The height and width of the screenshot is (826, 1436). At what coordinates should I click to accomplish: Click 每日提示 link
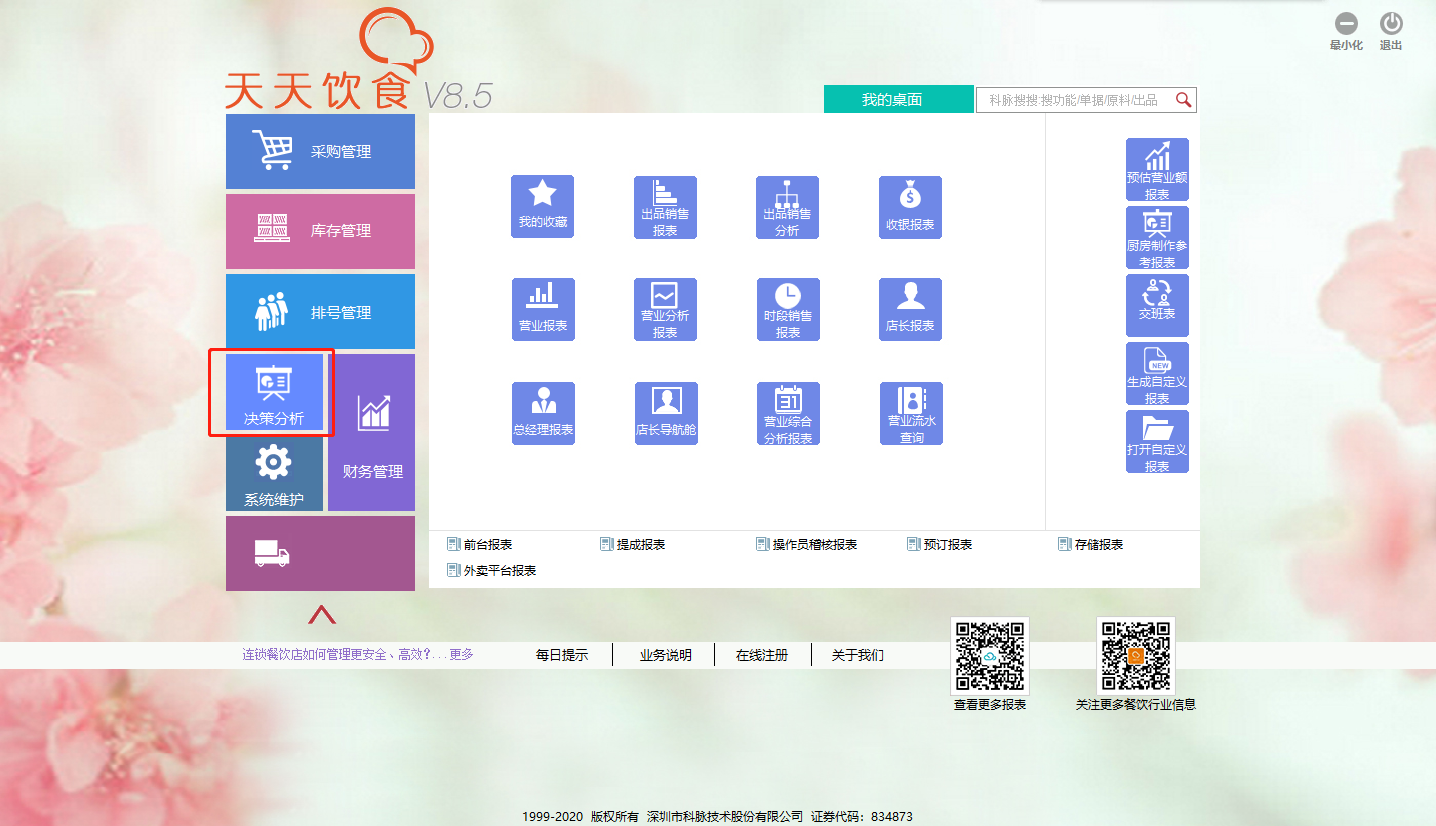pyautogui.click(x=562, y=655)
